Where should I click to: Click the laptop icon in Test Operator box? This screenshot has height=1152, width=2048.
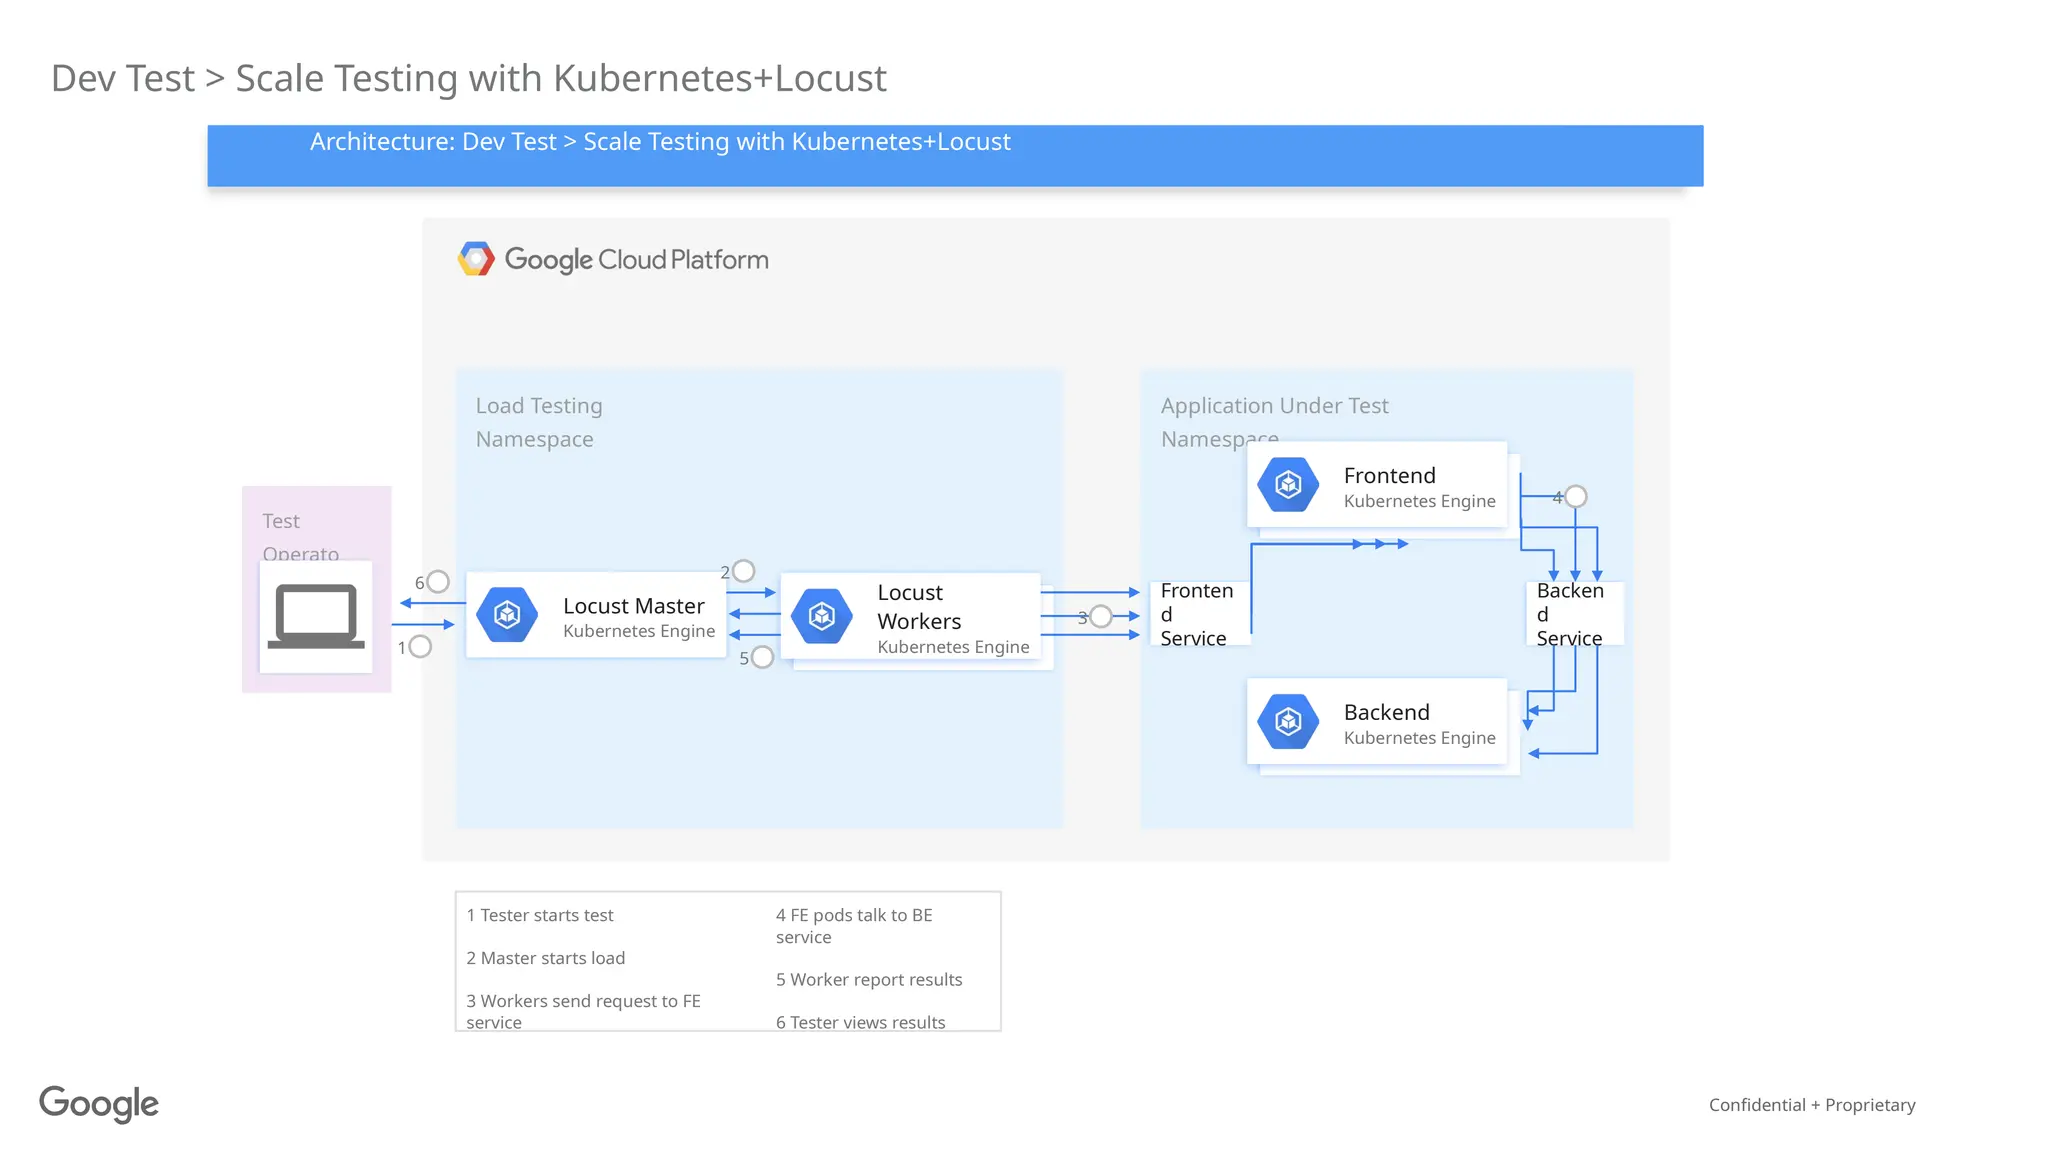point(316,616)
